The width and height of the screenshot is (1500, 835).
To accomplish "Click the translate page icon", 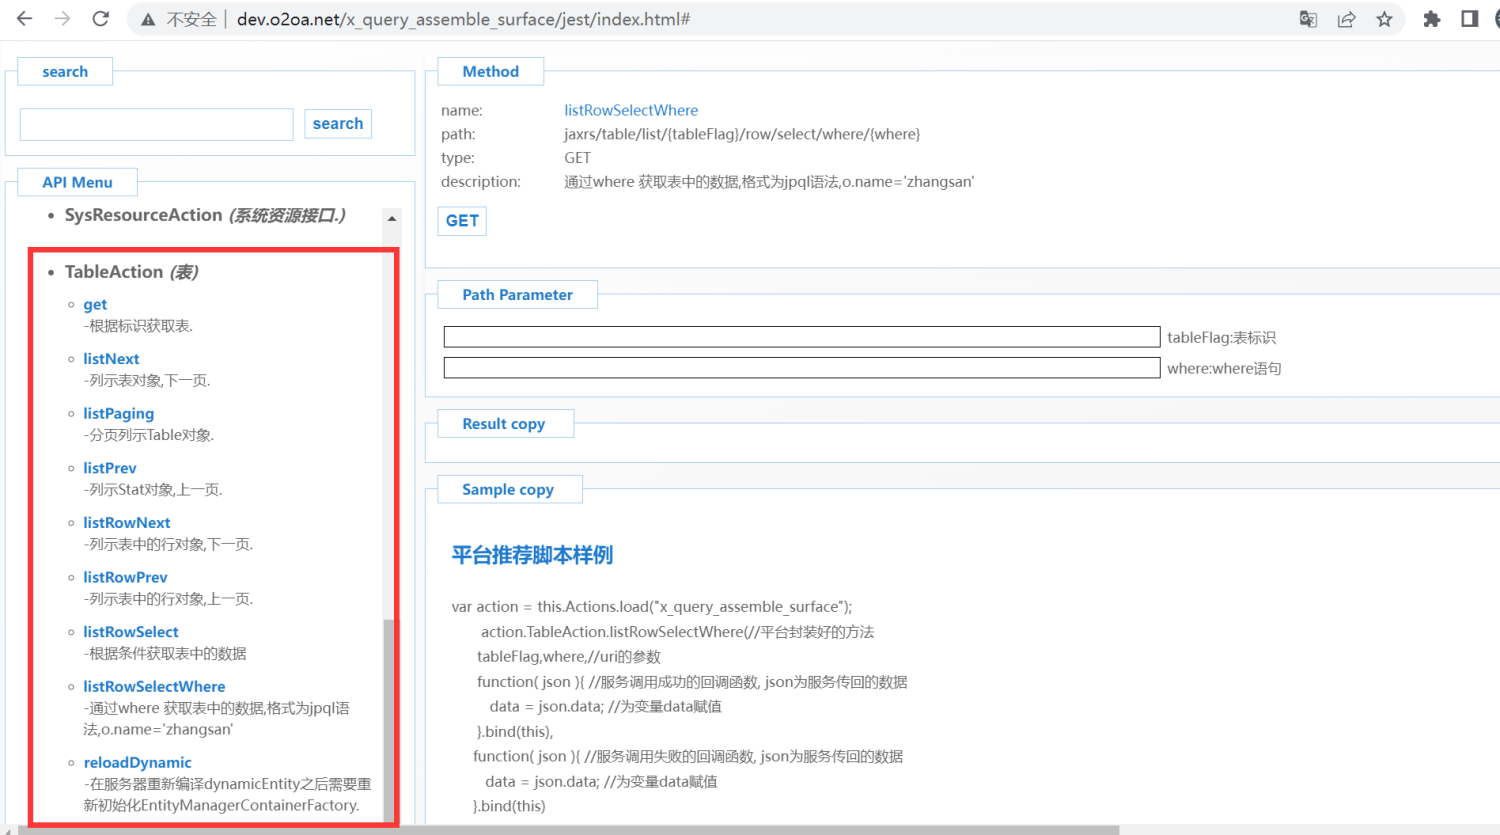I will click(x=1308, y=19).
